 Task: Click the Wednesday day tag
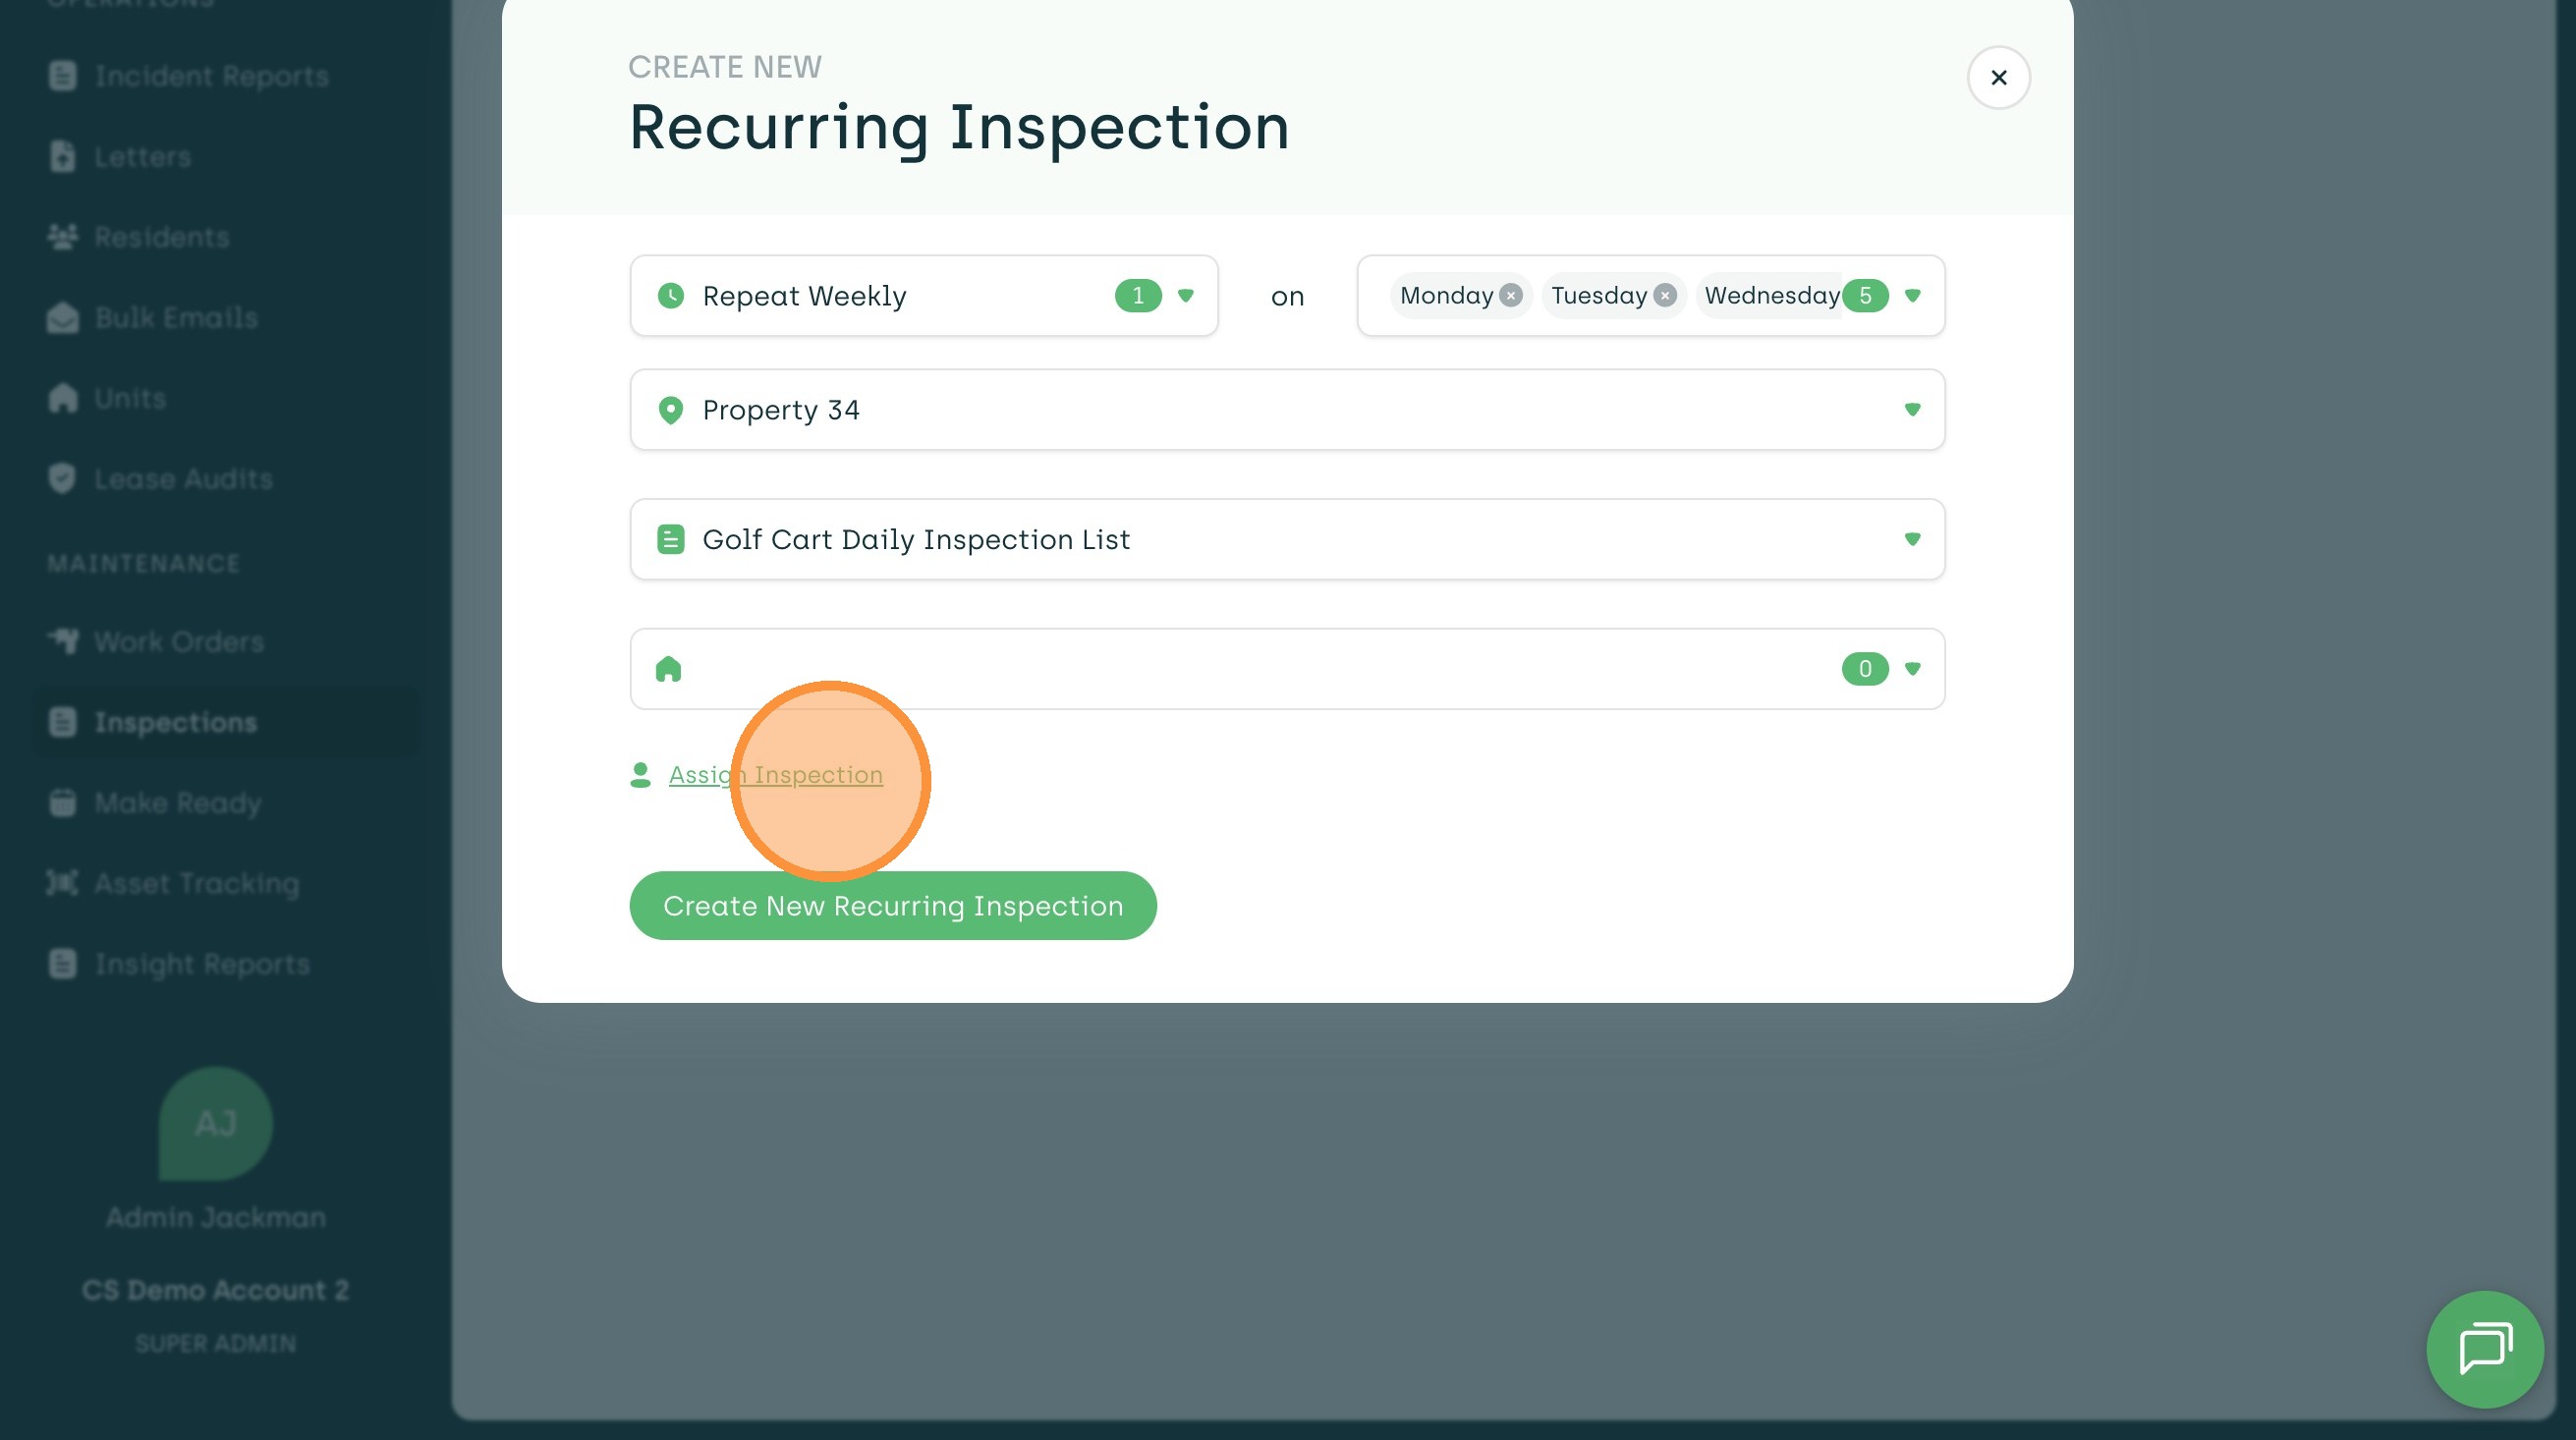tap(1771, 296)
